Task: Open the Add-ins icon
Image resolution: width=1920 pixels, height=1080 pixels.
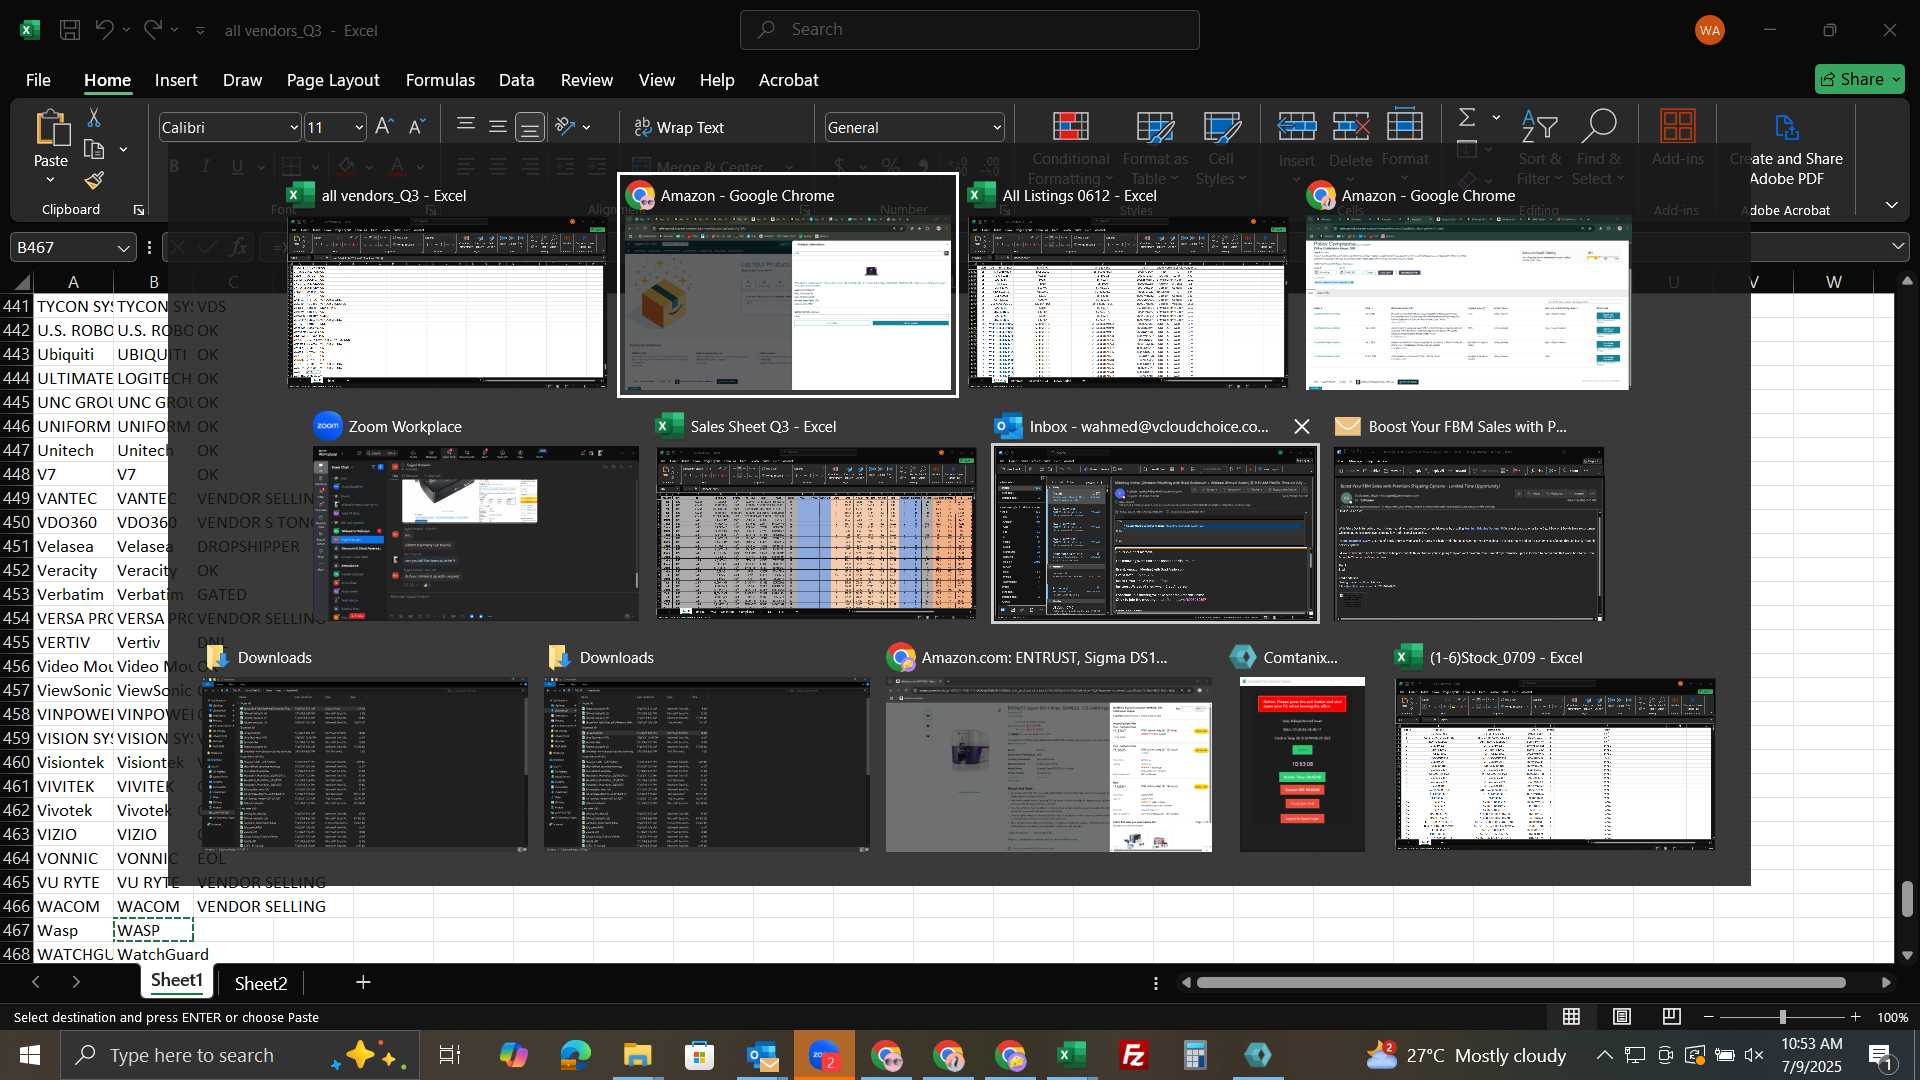Action: 1678,127
